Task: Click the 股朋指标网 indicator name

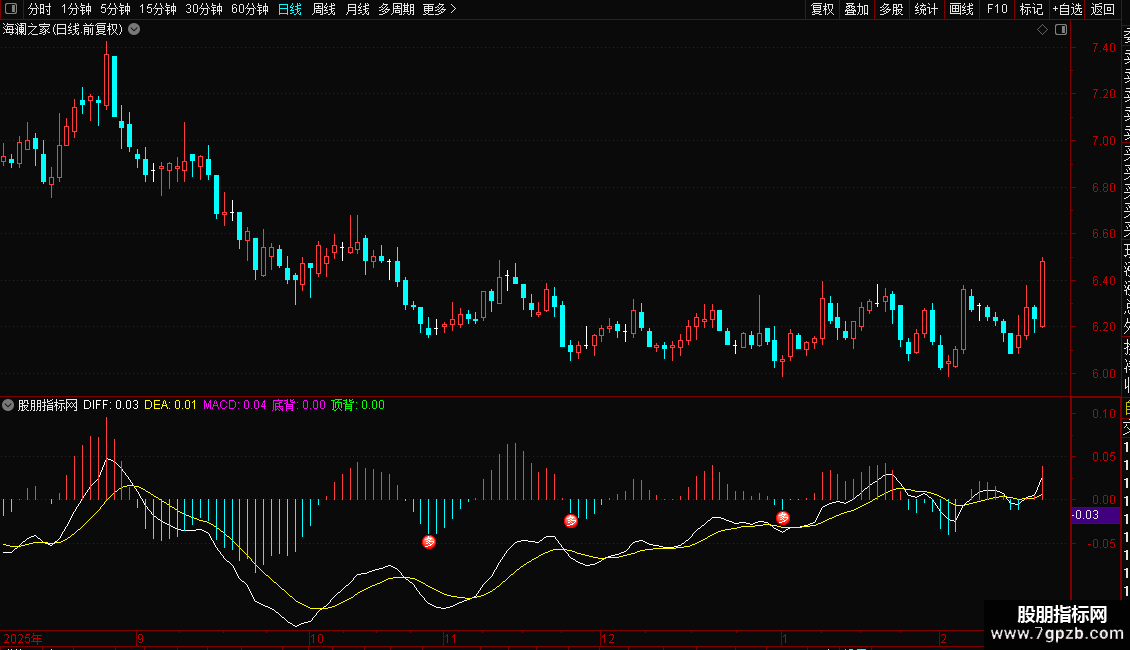Action: 48,405
